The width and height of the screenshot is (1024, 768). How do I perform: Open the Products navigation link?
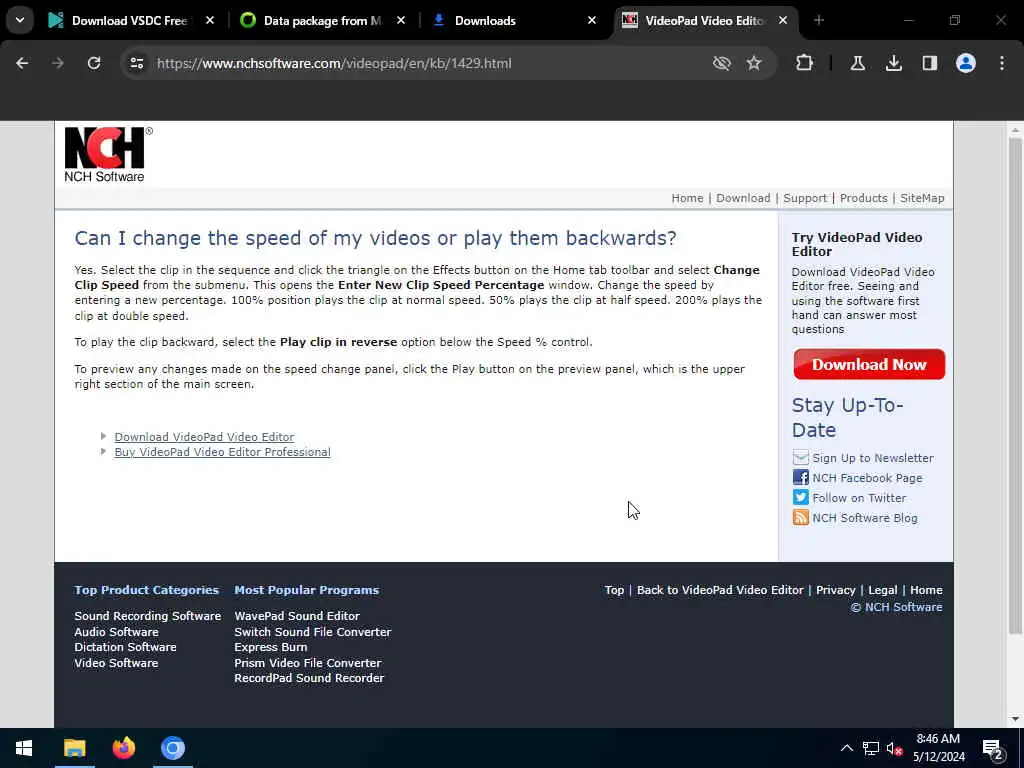tap(863, 198)
